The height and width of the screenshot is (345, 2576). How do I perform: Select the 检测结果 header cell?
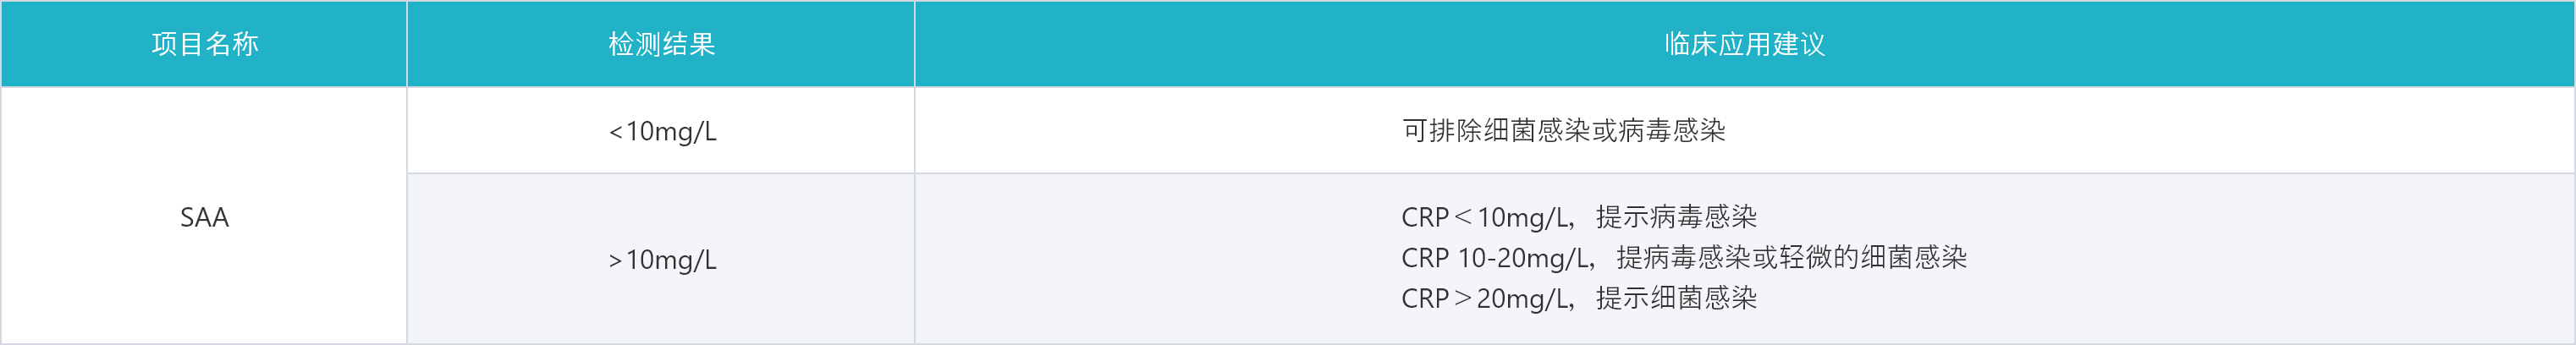(x=661, y=44)
